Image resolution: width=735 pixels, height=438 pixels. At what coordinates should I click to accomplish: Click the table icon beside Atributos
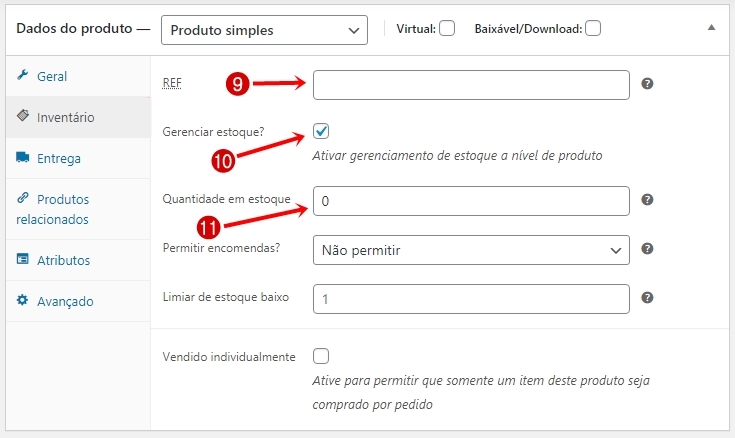pyautogui.click(x=22, y=259)
